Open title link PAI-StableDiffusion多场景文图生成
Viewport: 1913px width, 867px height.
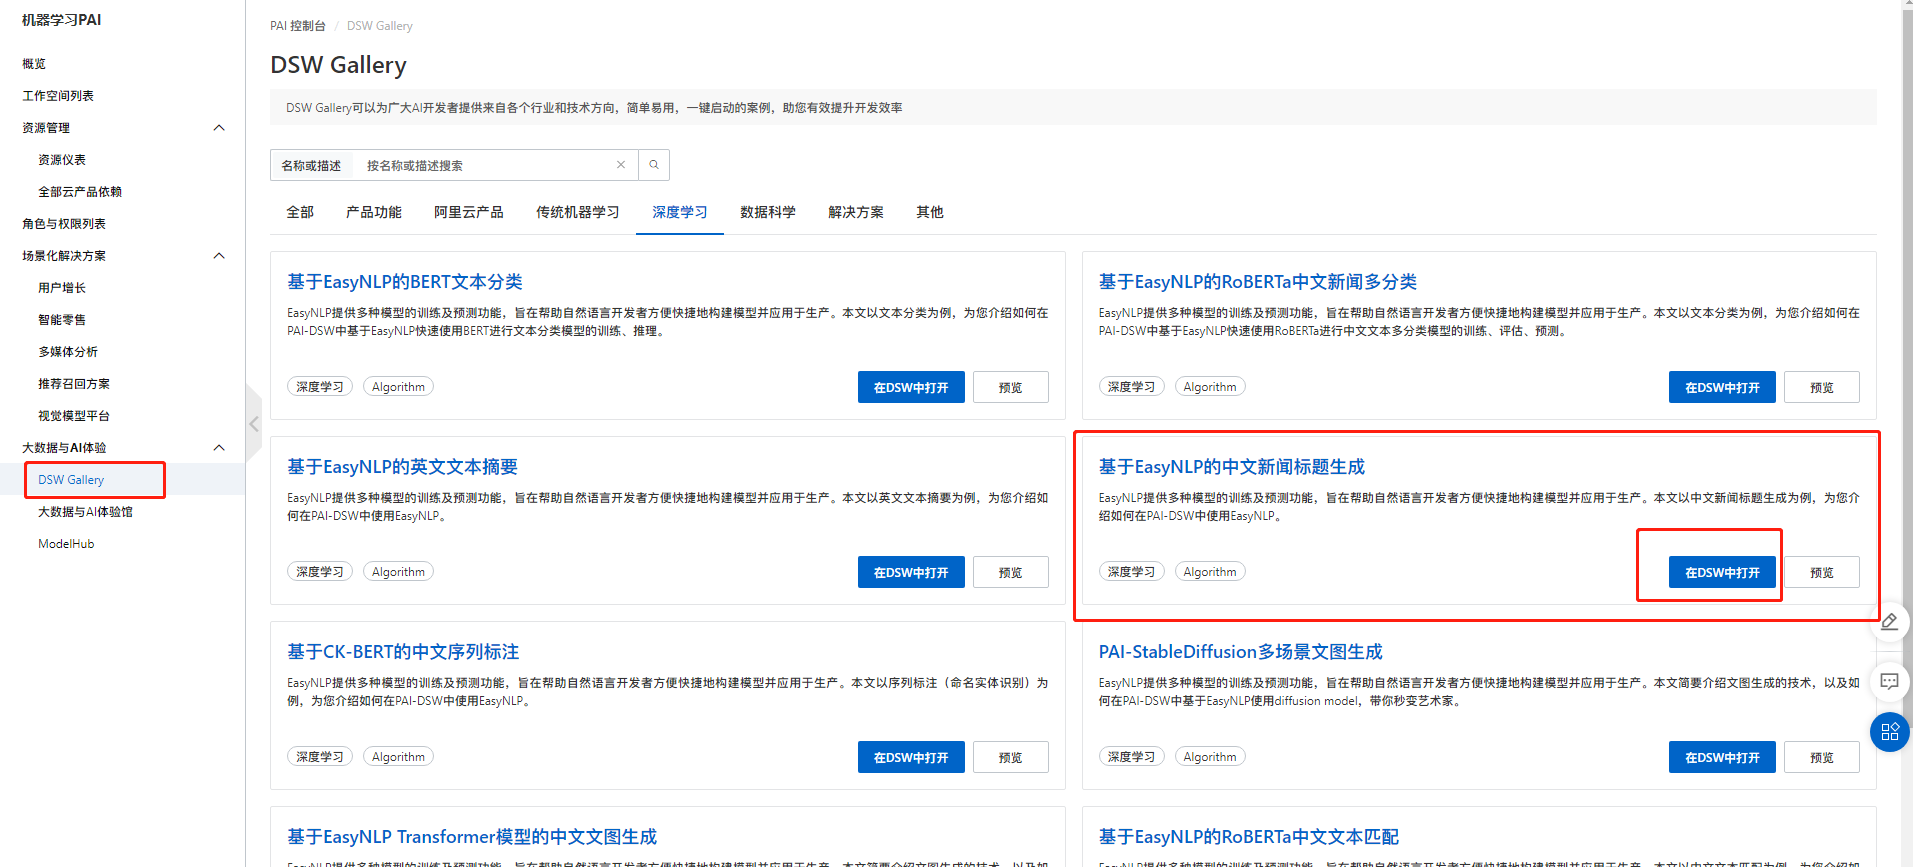[x=1240, y=652]
